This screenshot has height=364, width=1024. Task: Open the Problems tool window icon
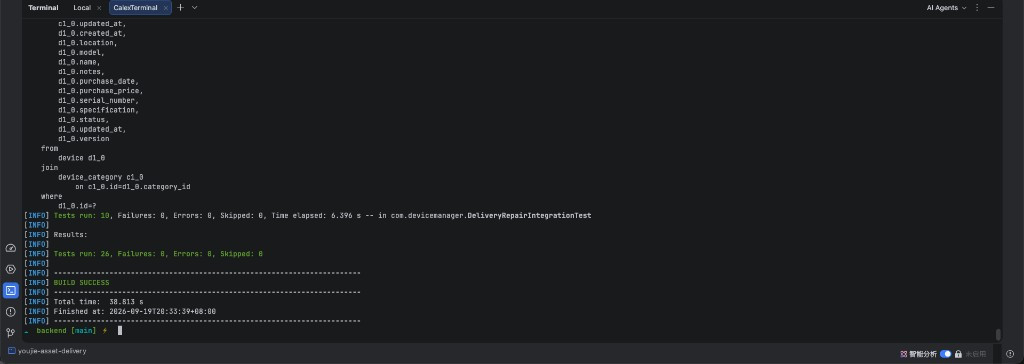tap(10, 312)
